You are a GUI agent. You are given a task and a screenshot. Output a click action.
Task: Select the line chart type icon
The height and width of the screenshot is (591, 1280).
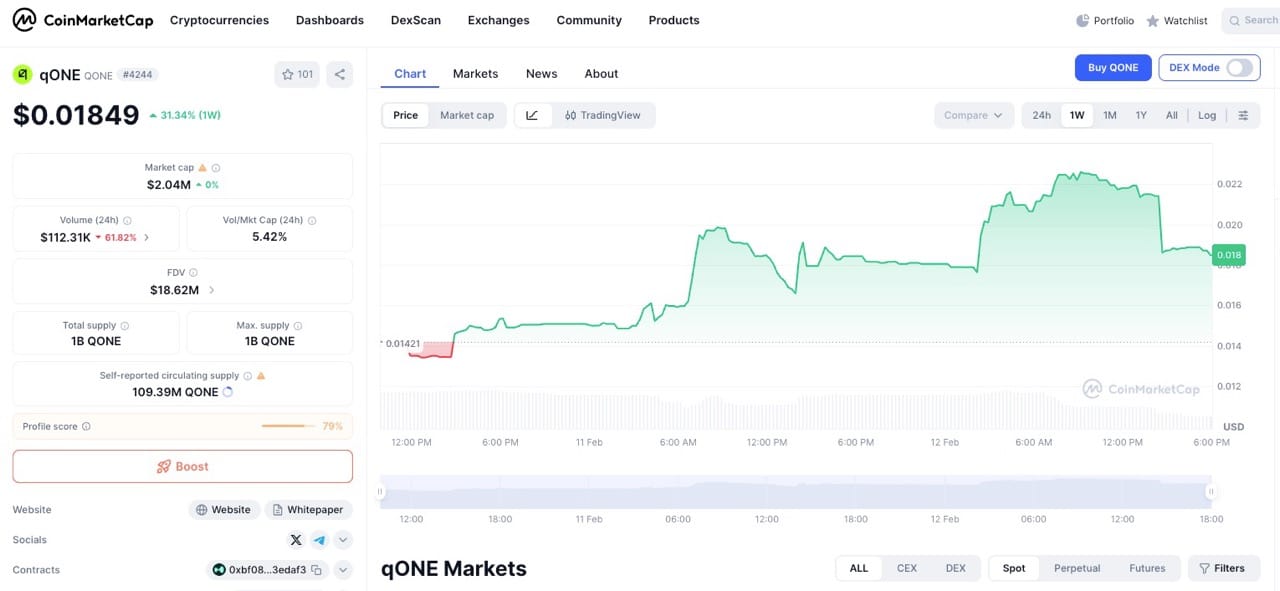[532, 115]
